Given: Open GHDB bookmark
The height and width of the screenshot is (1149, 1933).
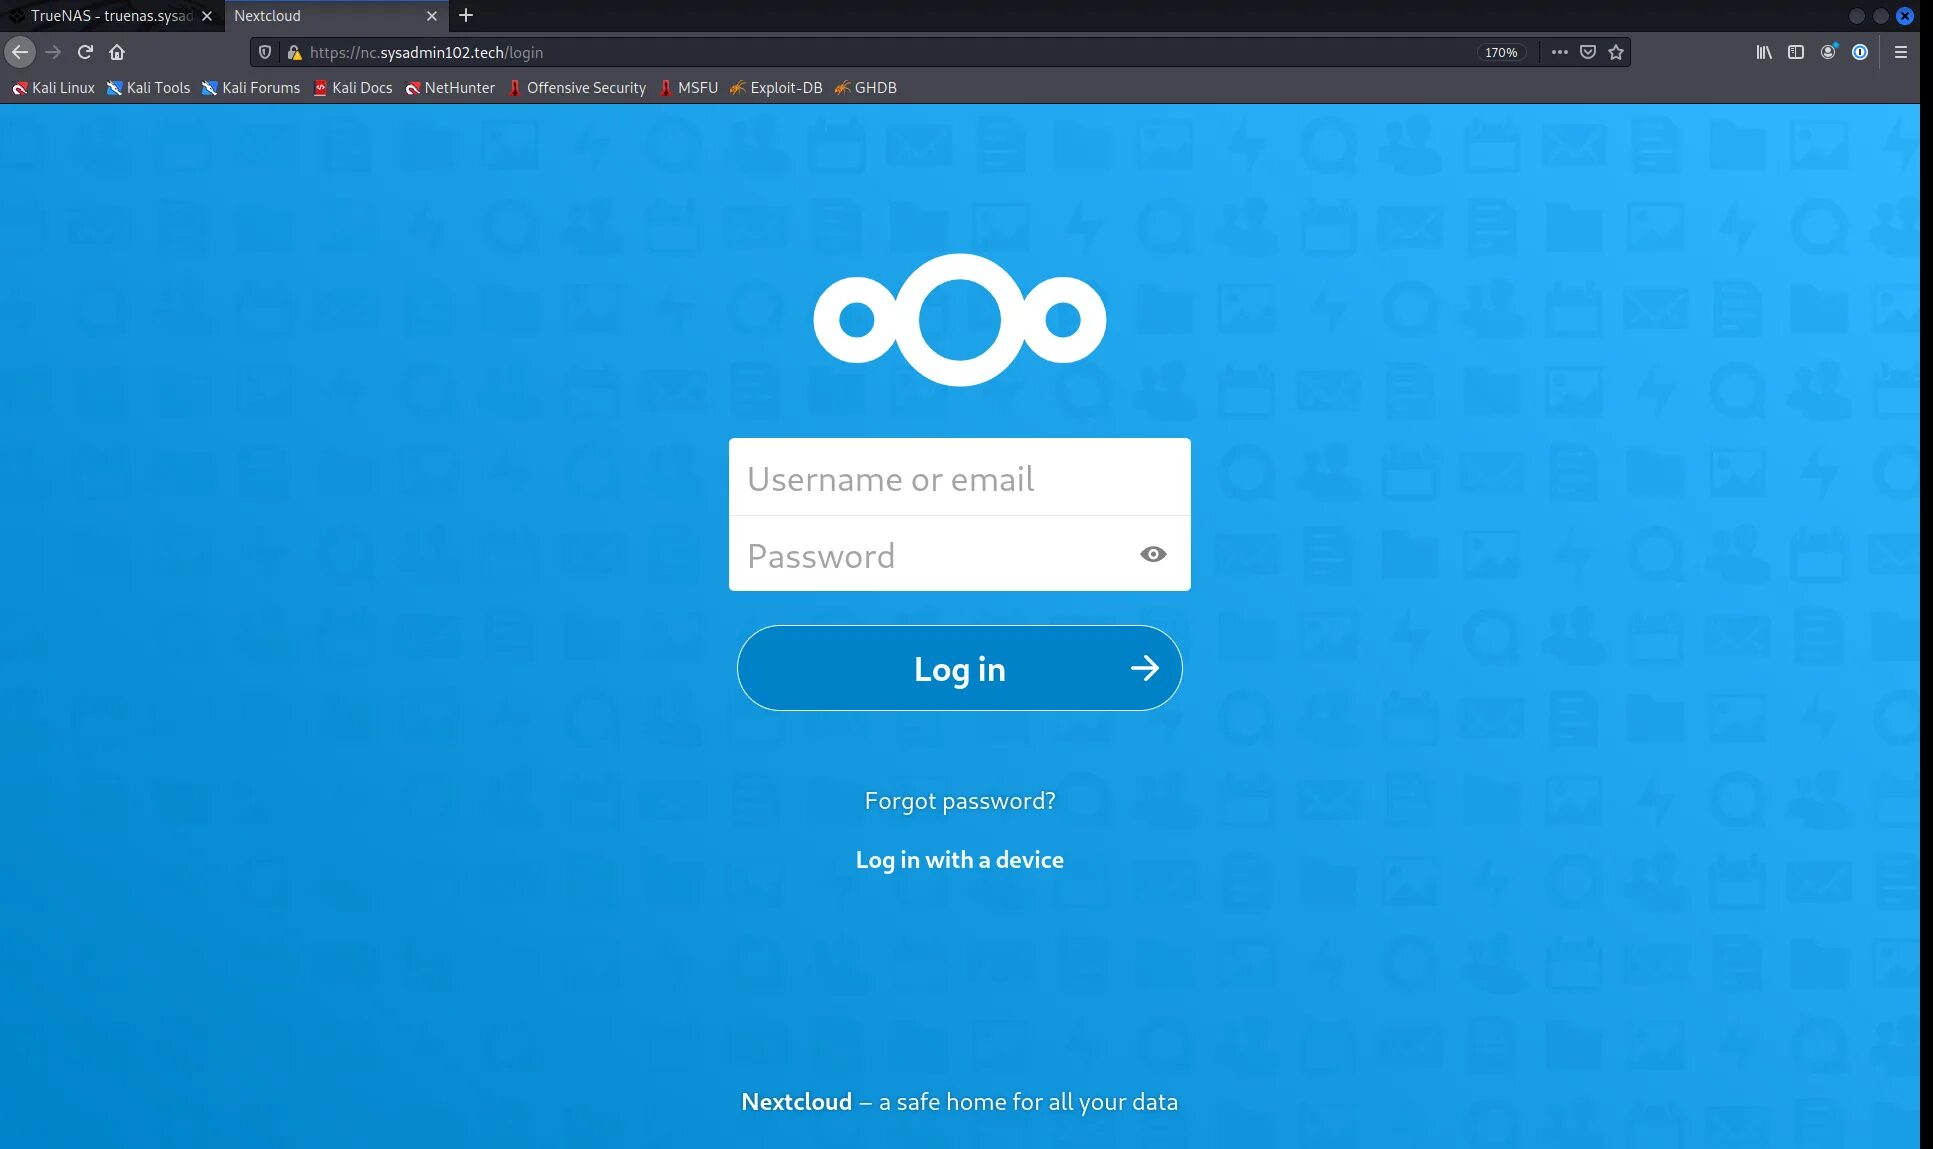Looking at the screenshot, I should [x=865, y=88].
